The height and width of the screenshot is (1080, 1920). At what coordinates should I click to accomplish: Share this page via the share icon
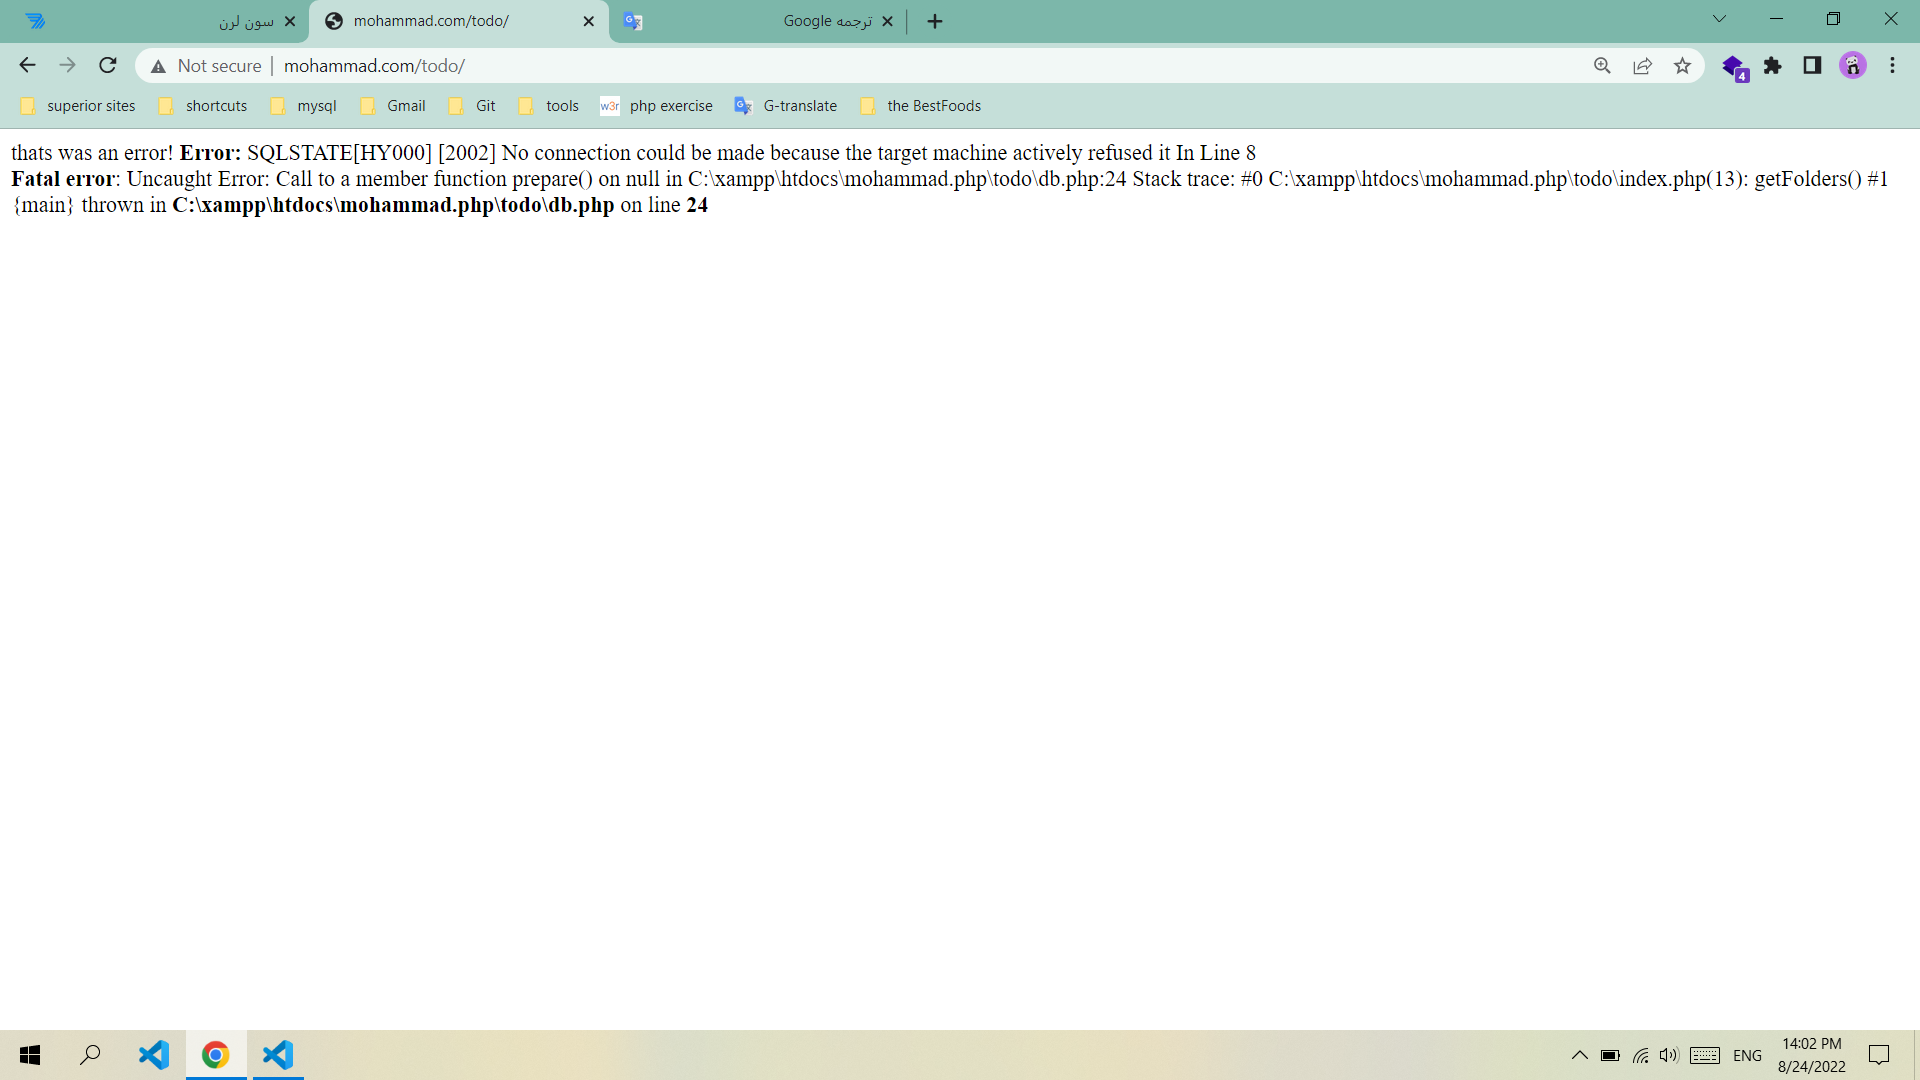tap(1642, 66)
